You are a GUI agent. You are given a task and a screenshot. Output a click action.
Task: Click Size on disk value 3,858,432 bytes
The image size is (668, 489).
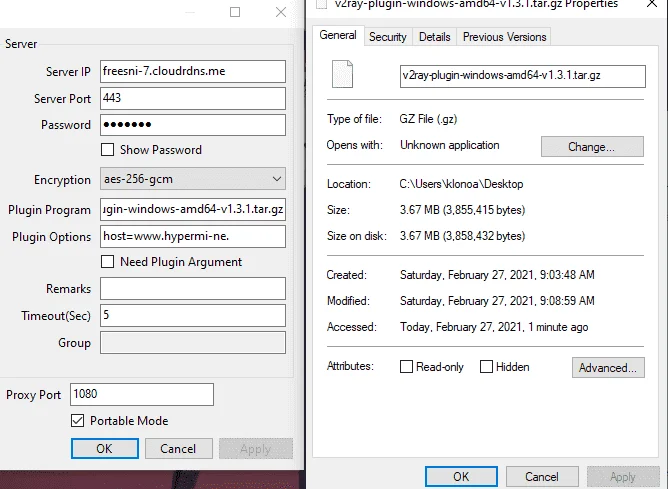pyautogui.click(x=462, y=236)
